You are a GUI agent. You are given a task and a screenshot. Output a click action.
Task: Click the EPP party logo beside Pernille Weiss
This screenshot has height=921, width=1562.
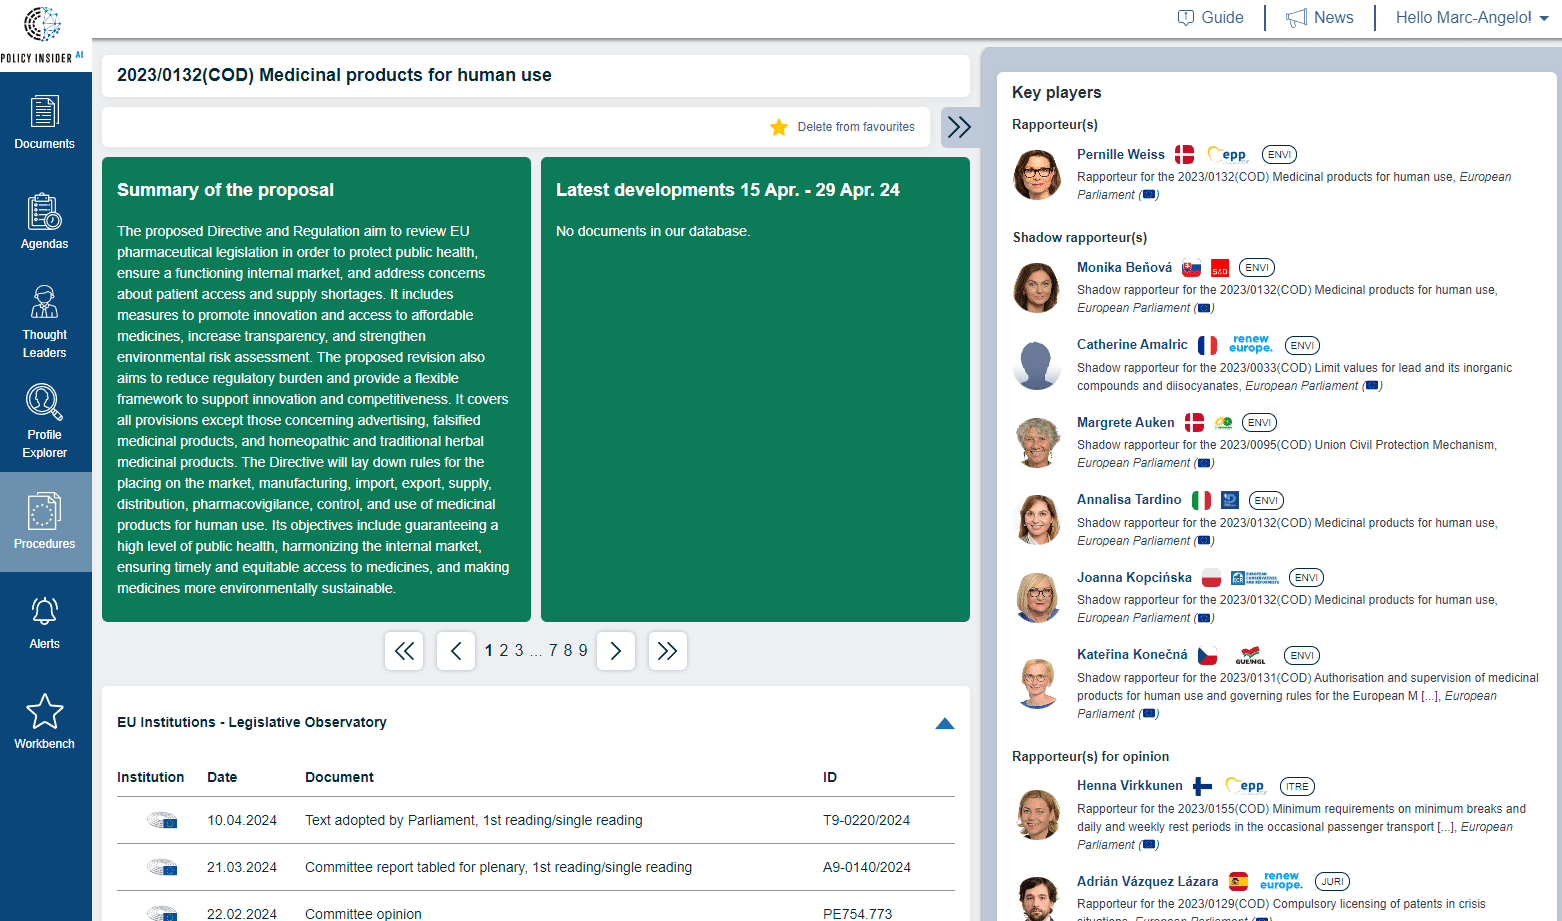[x=1228, y=154]
